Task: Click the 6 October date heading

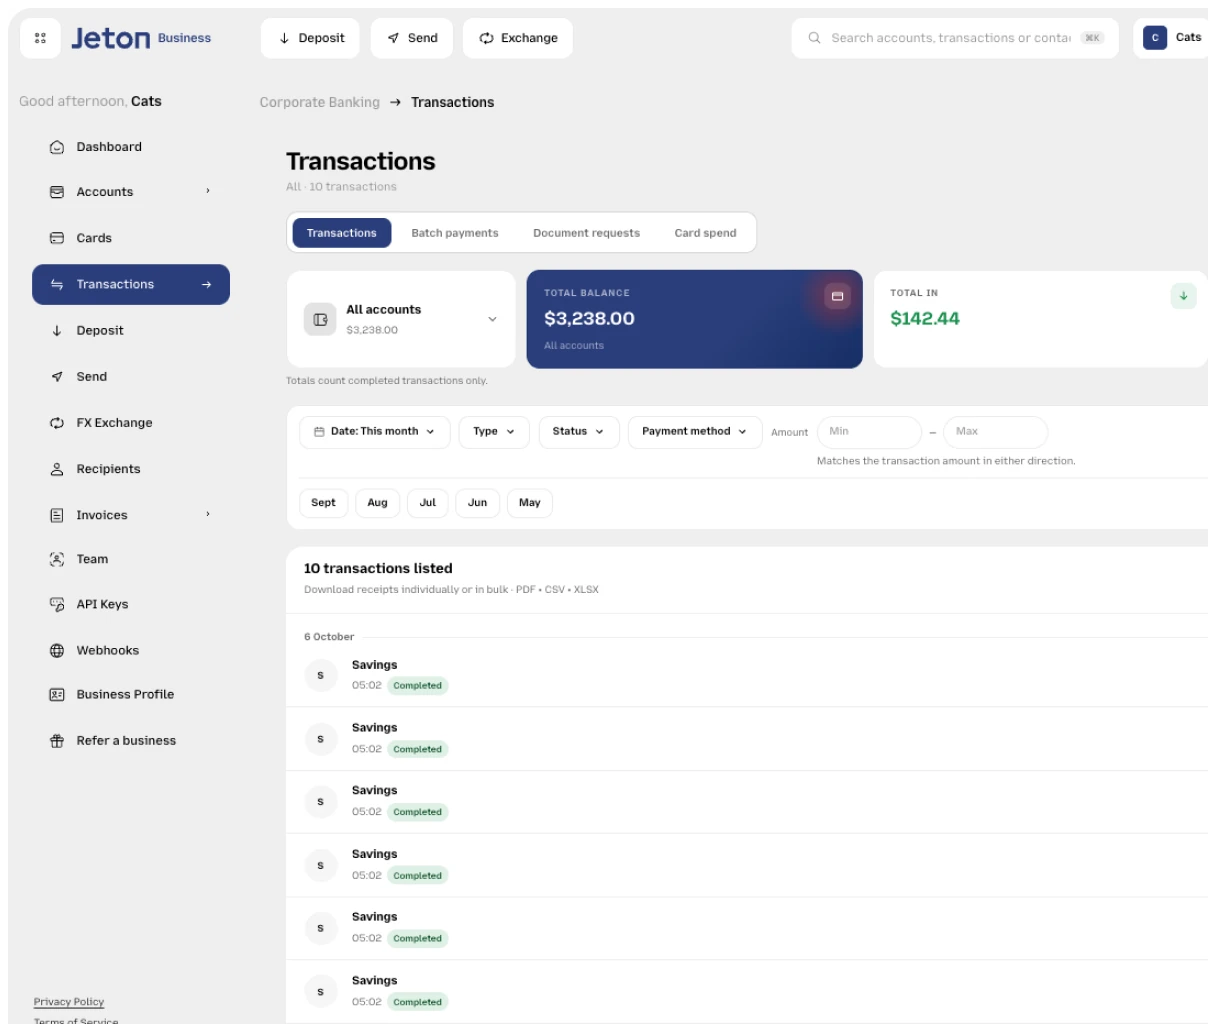Action: (x=329, y=637)
